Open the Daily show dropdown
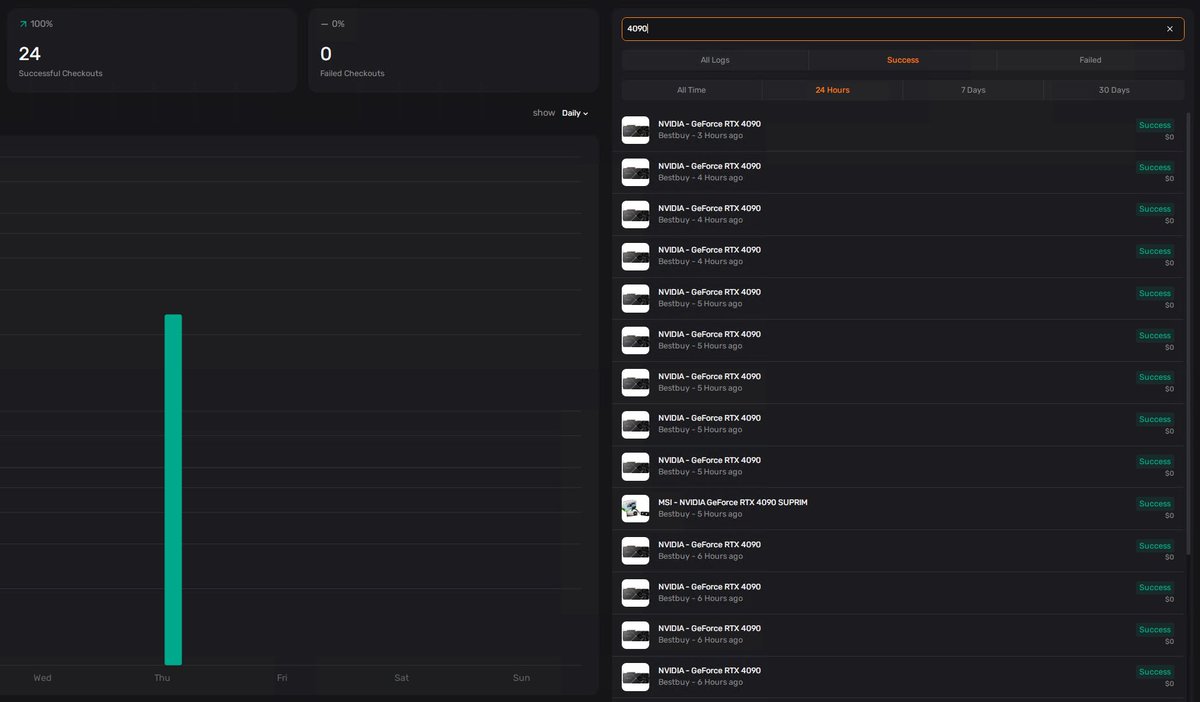 pyautogui.click(x=575, y=113)
